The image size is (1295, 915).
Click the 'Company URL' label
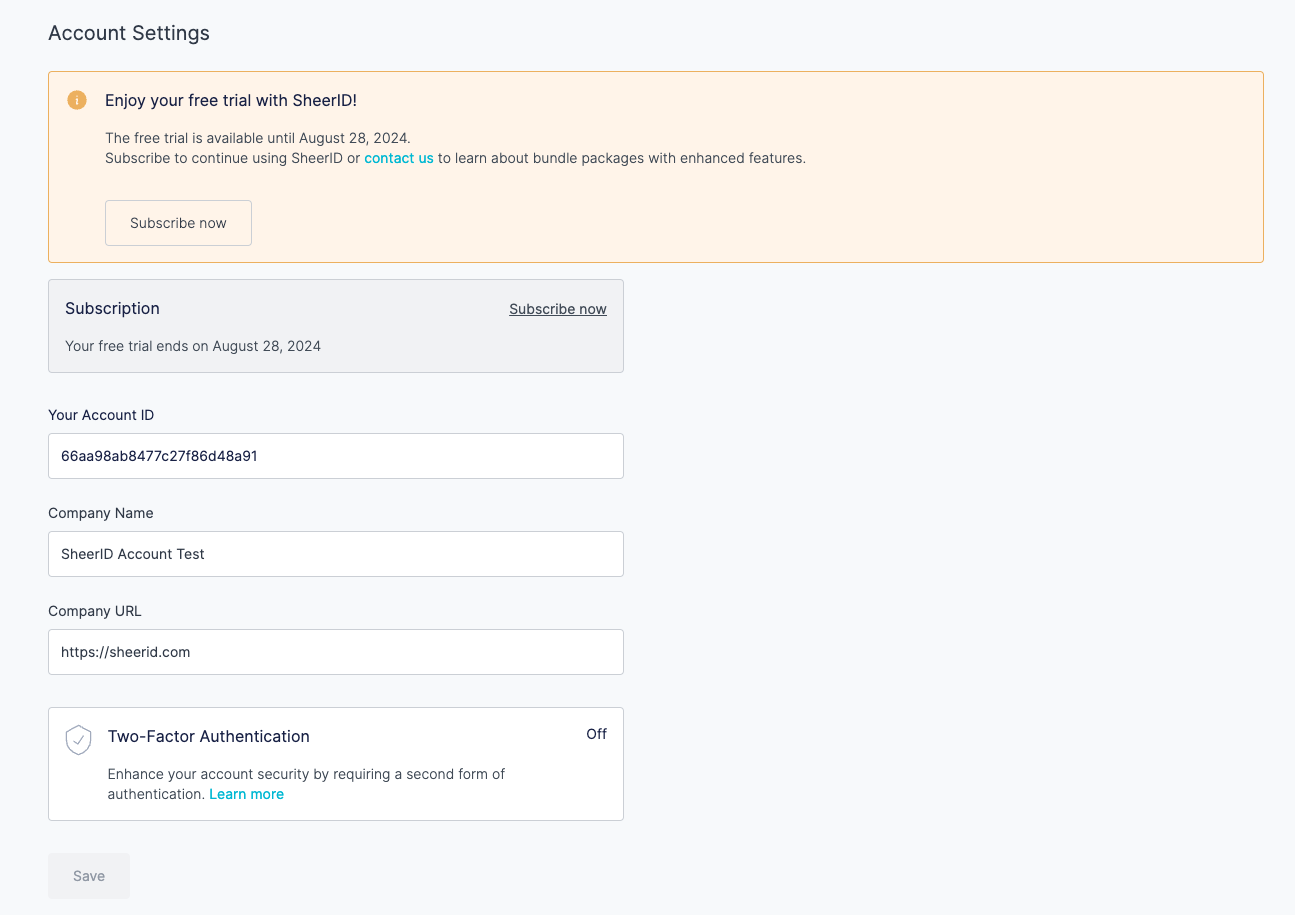click(95, 611)
